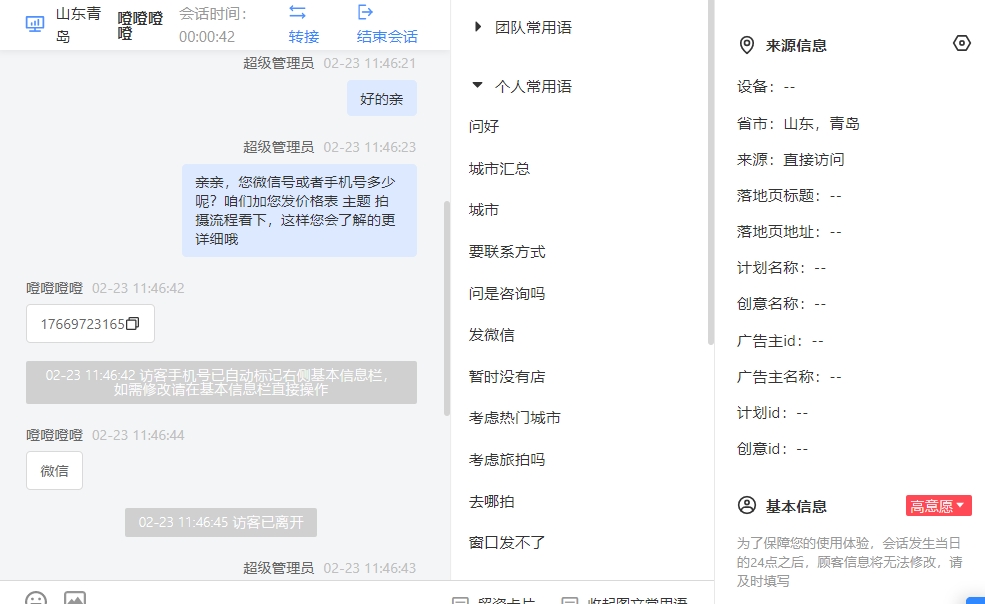The width and height of the screenshot is (985, 604).
Task: Select the 问是咨询吗 quick phrase
Action: (x=507, y=294)
